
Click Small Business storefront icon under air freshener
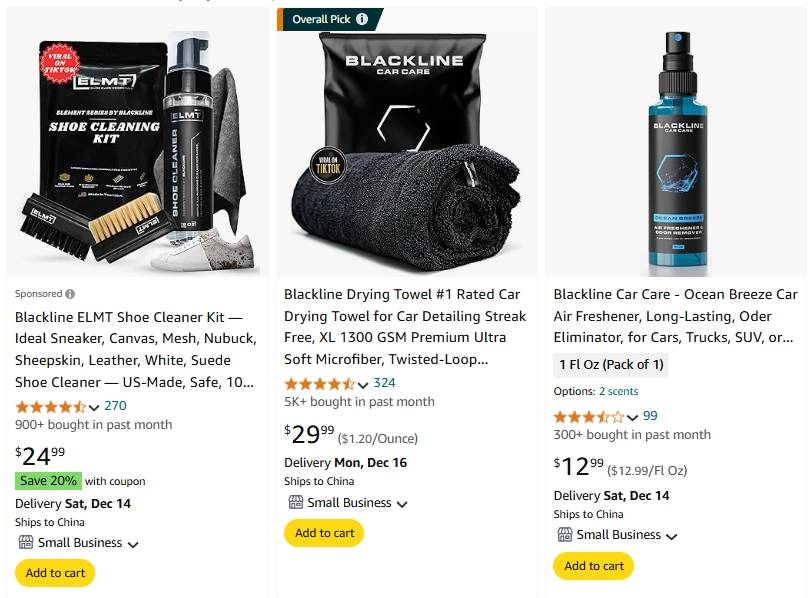click(x=564, y=534)
